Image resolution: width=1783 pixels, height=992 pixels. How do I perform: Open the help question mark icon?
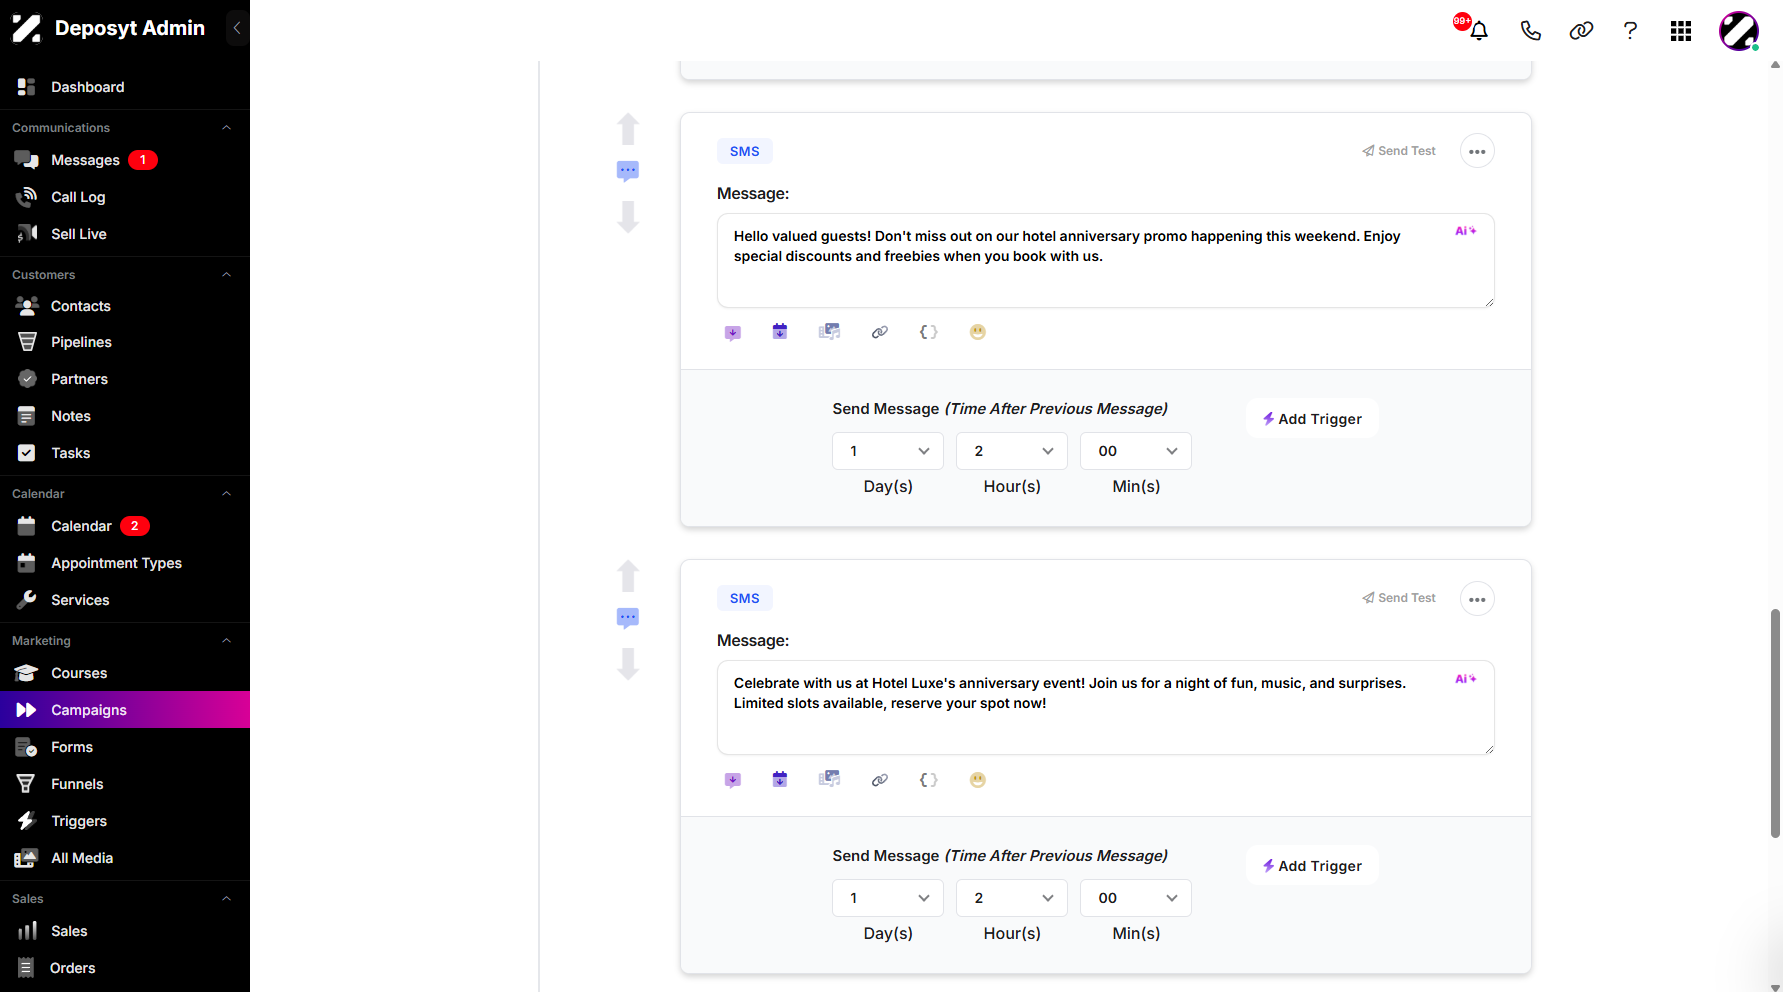click(x=1630, y=30)
